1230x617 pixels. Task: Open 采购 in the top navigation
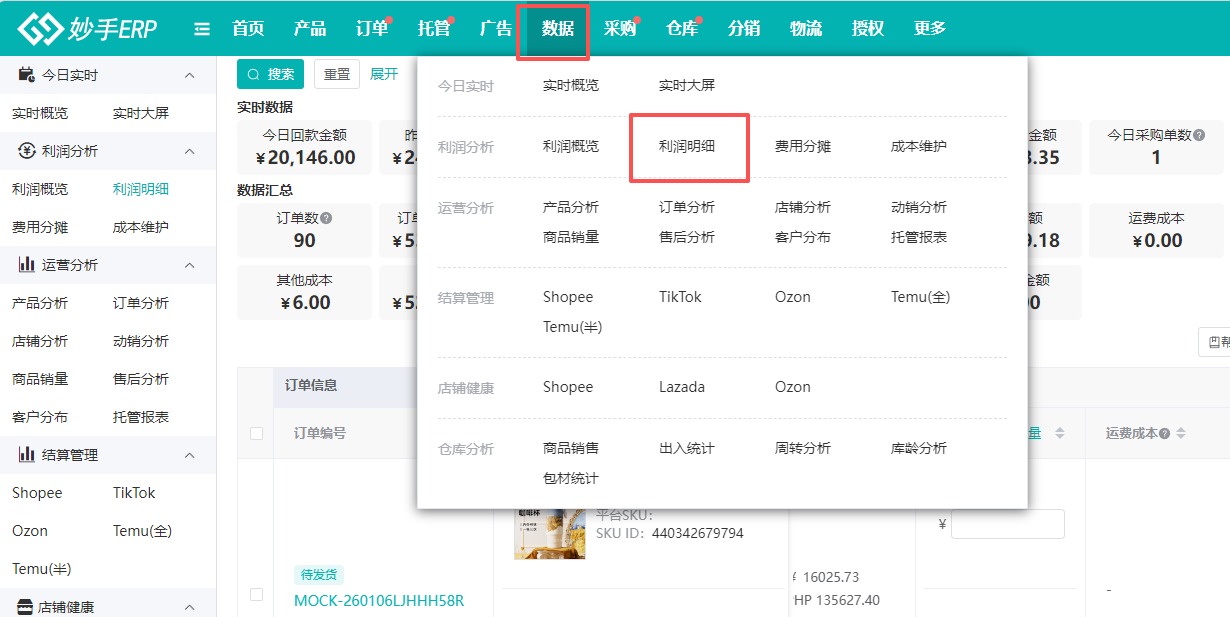click(620, 29)
